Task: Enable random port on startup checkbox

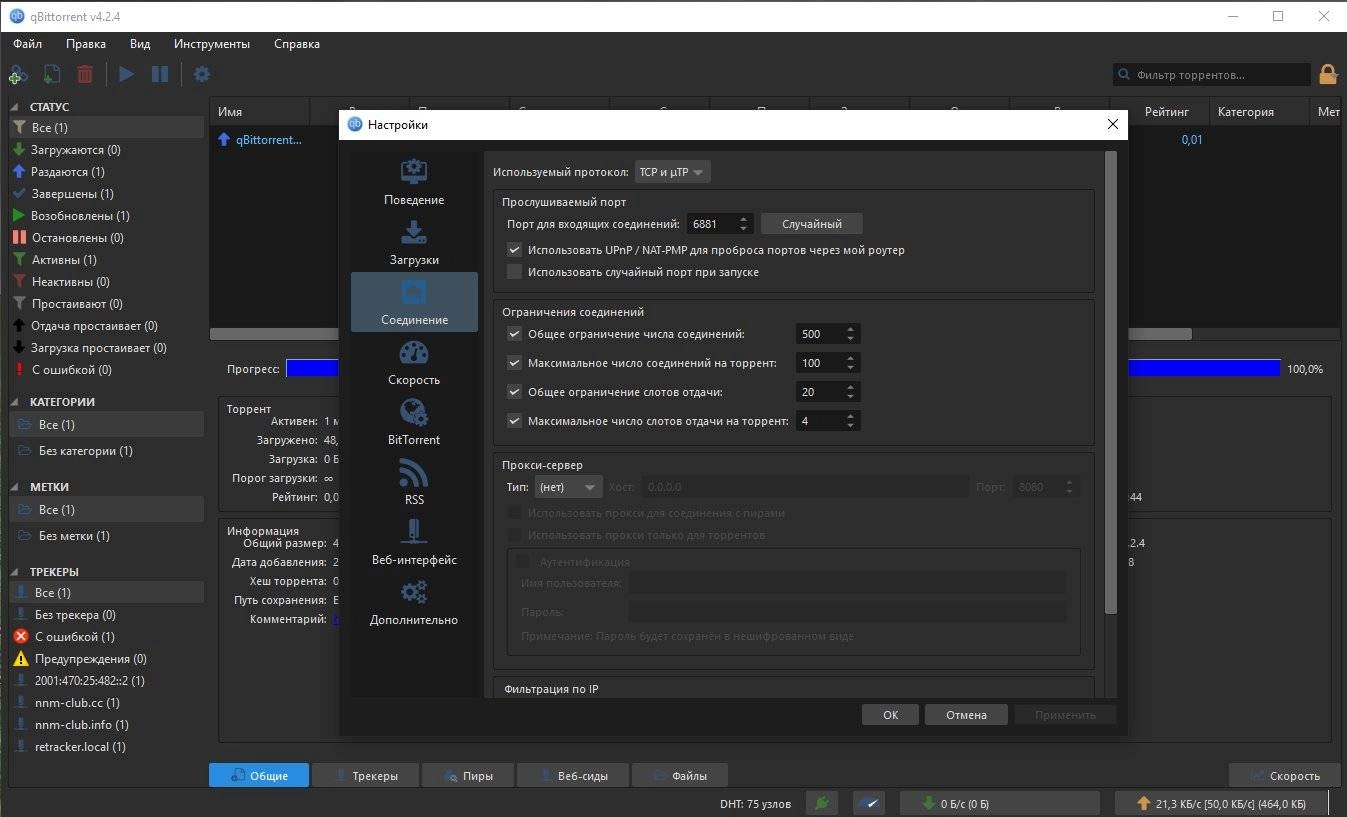Action: [515, 272]
